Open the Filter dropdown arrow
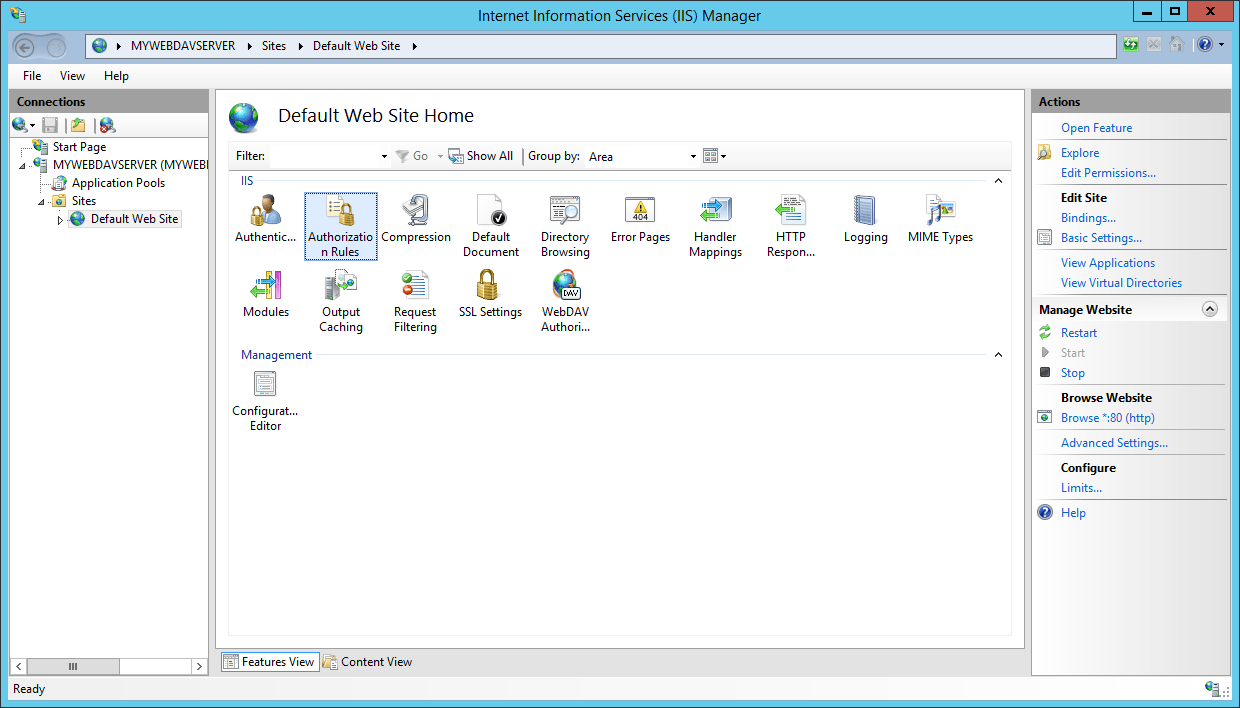The image size is (1240, 708). [384, 156]
